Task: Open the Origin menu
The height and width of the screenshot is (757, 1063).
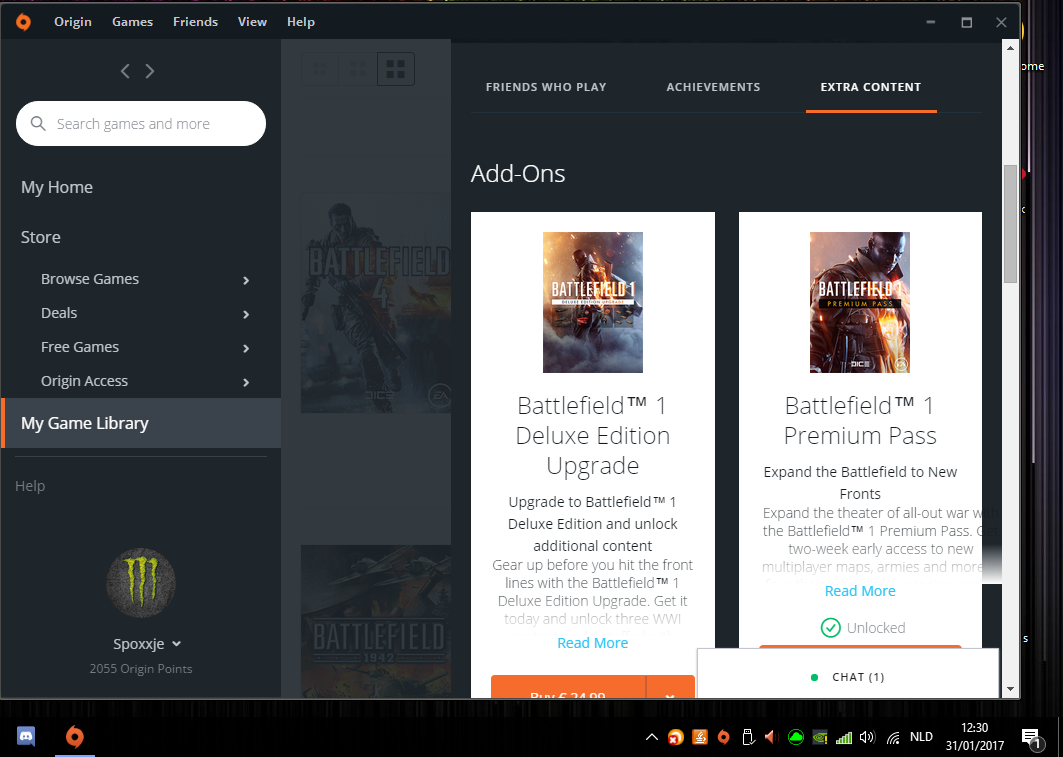Action: pos(73,22)
